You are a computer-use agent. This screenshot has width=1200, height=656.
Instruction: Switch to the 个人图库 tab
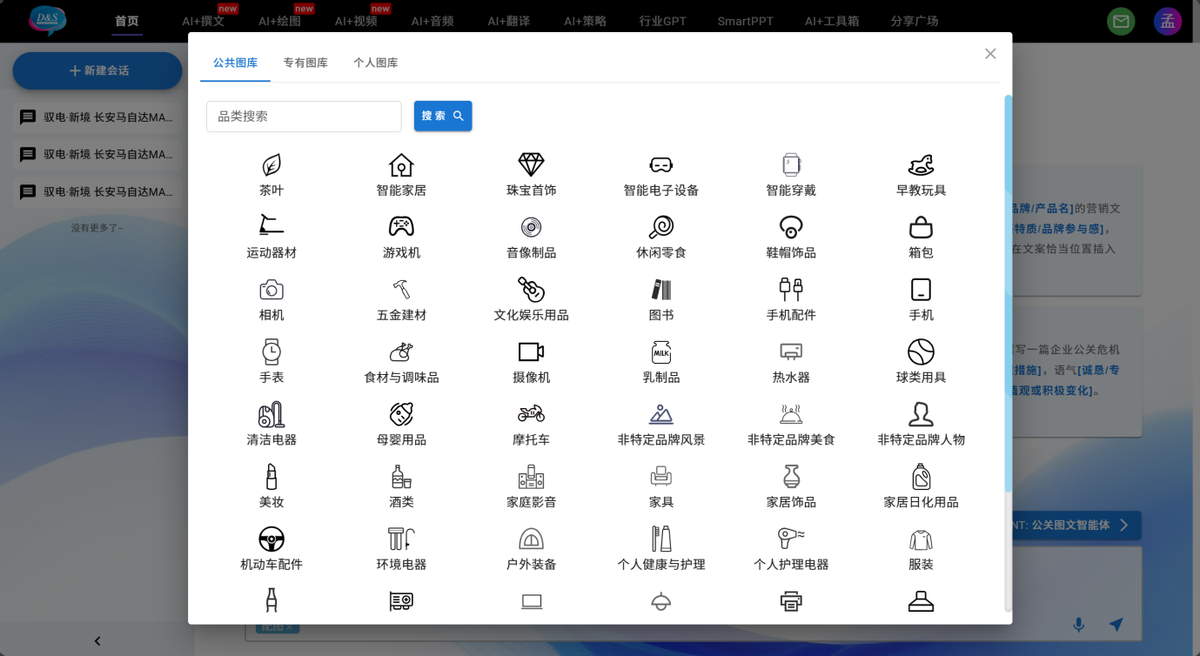click(x=375, y=63)
